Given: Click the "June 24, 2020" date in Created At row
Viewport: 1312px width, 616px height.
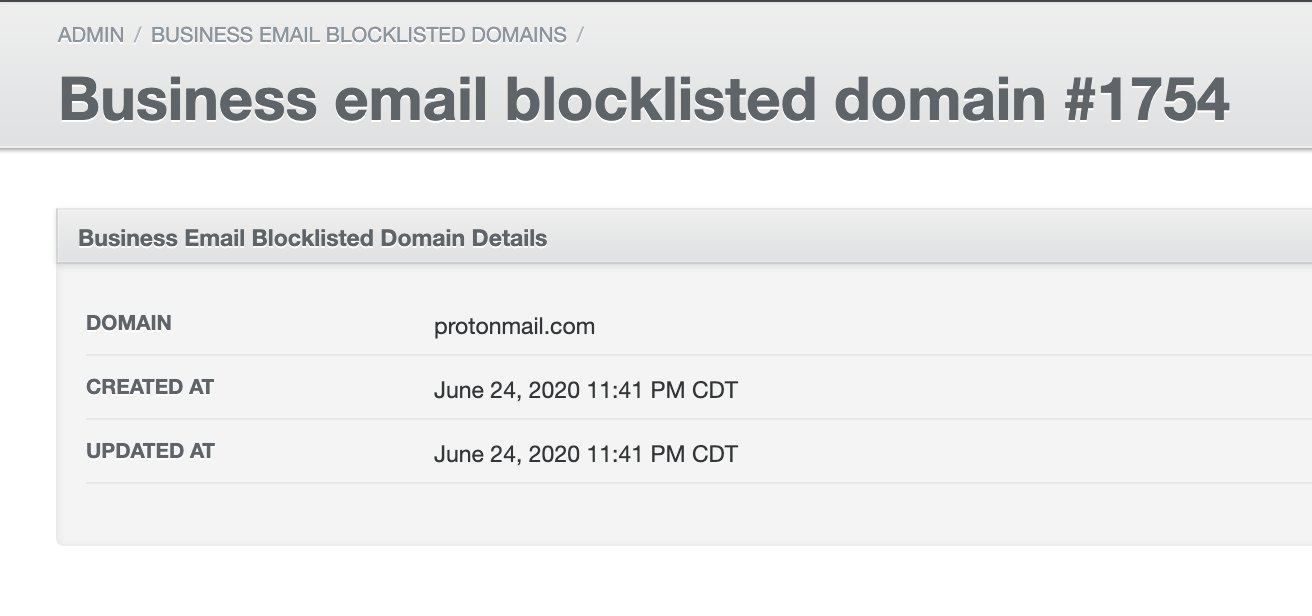Looking at the screenshot, I should coord(507,390).
